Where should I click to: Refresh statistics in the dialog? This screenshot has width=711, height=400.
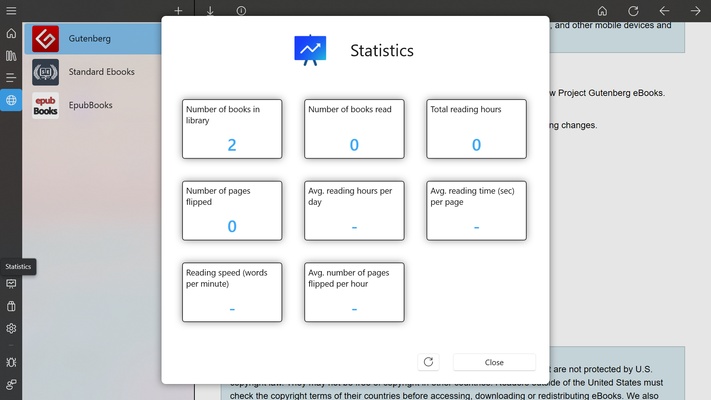429,362
